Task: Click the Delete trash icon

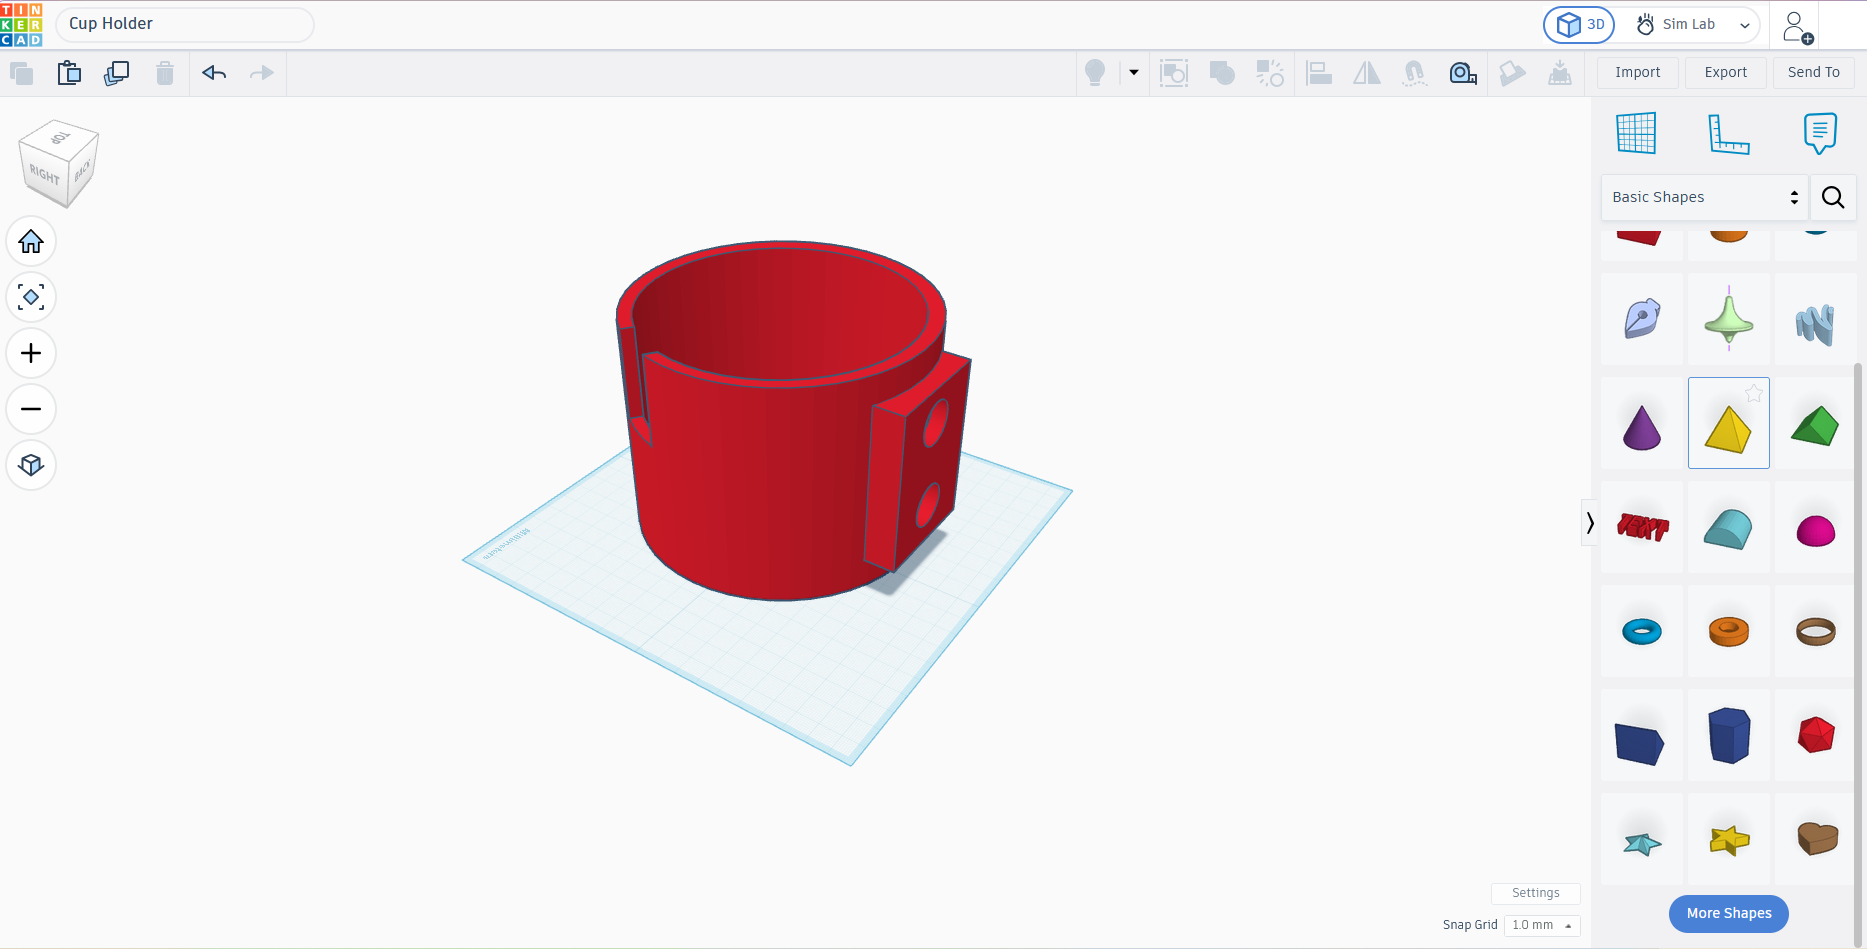Action: [165, 73]
